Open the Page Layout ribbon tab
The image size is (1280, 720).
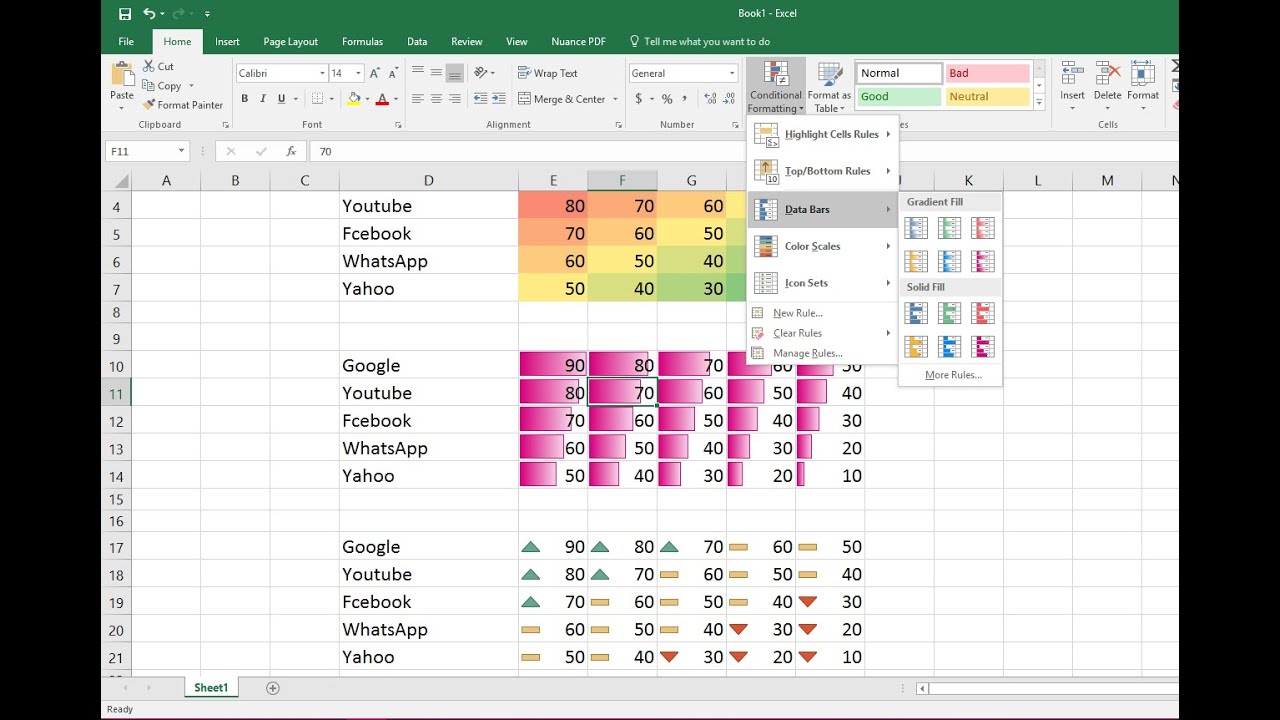[x=290, y=42]
